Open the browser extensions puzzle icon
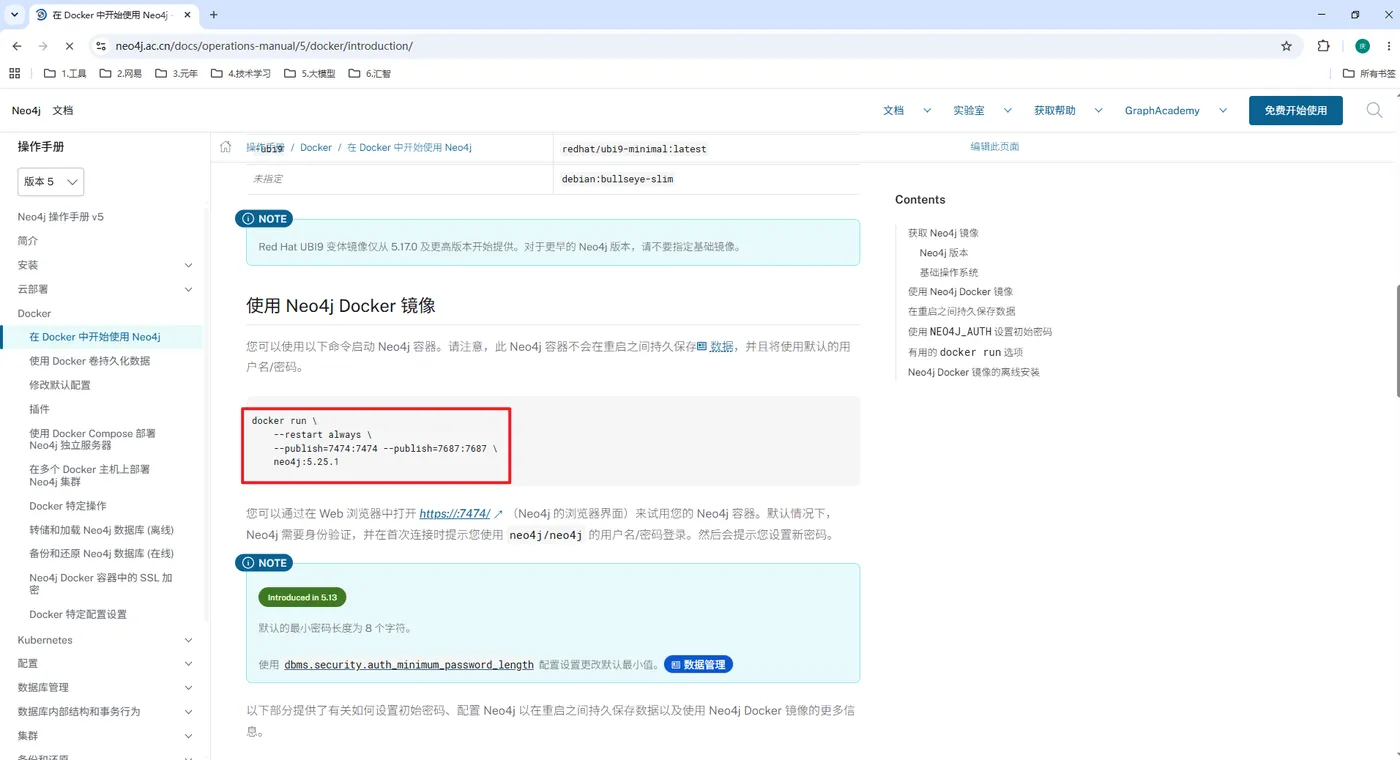The width and height of the screenshot is (1400, 760). pyautogui.click(x=1323, y=46)
